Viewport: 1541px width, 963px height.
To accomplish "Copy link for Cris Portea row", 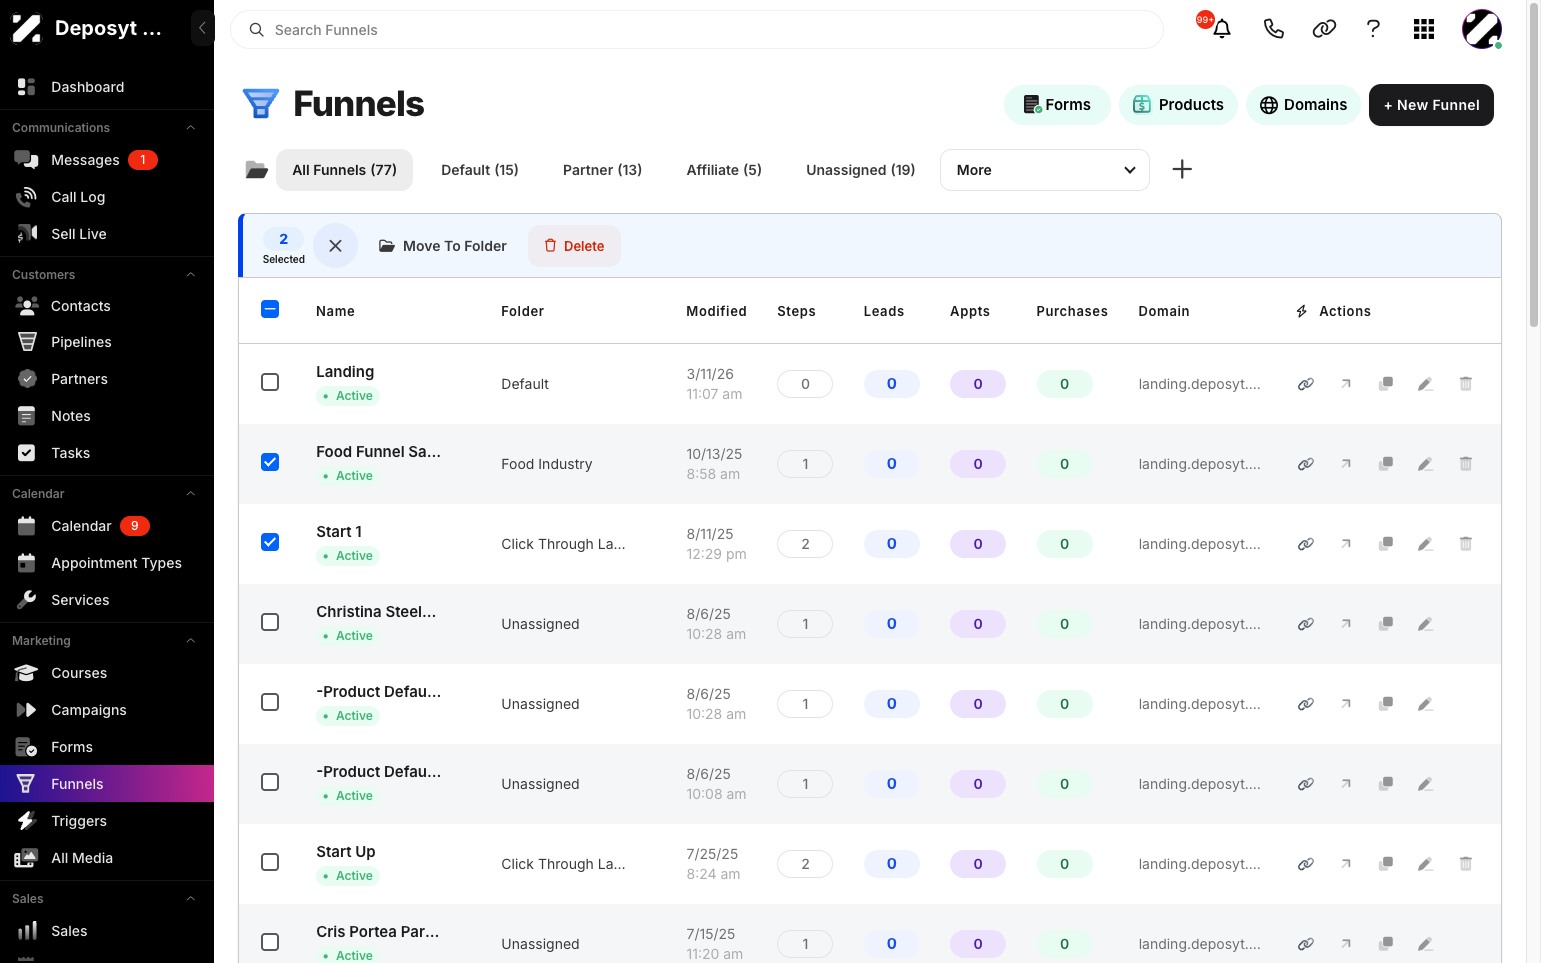I will pos(1305,944).
